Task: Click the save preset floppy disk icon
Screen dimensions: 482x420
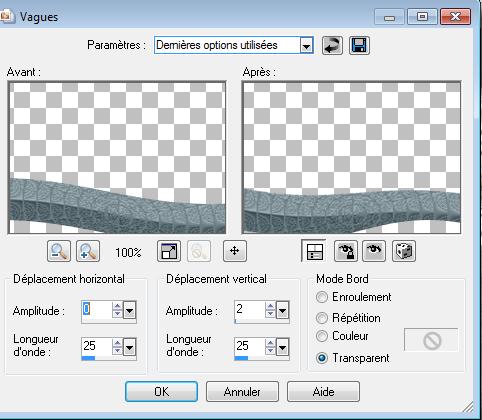Action: tap(359, 45)
